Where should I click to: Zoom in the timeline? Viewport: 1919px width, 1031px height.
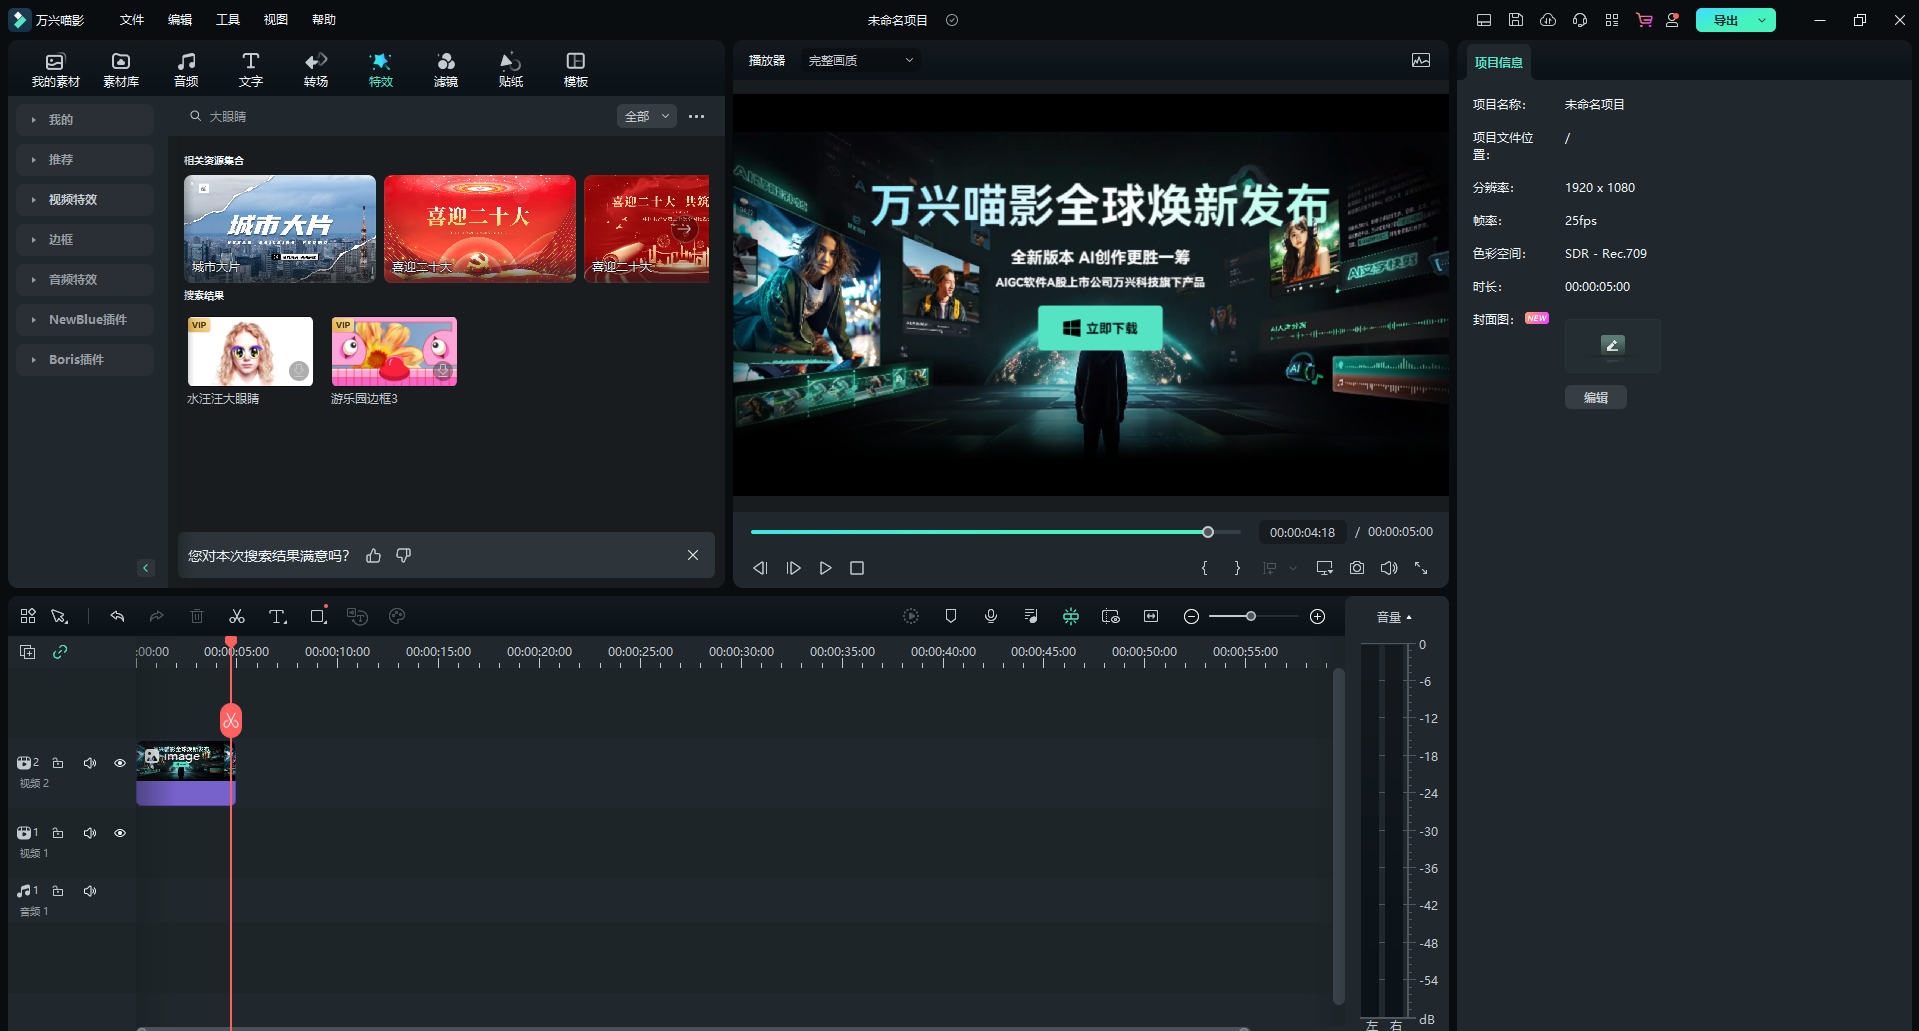(1318, 617)
